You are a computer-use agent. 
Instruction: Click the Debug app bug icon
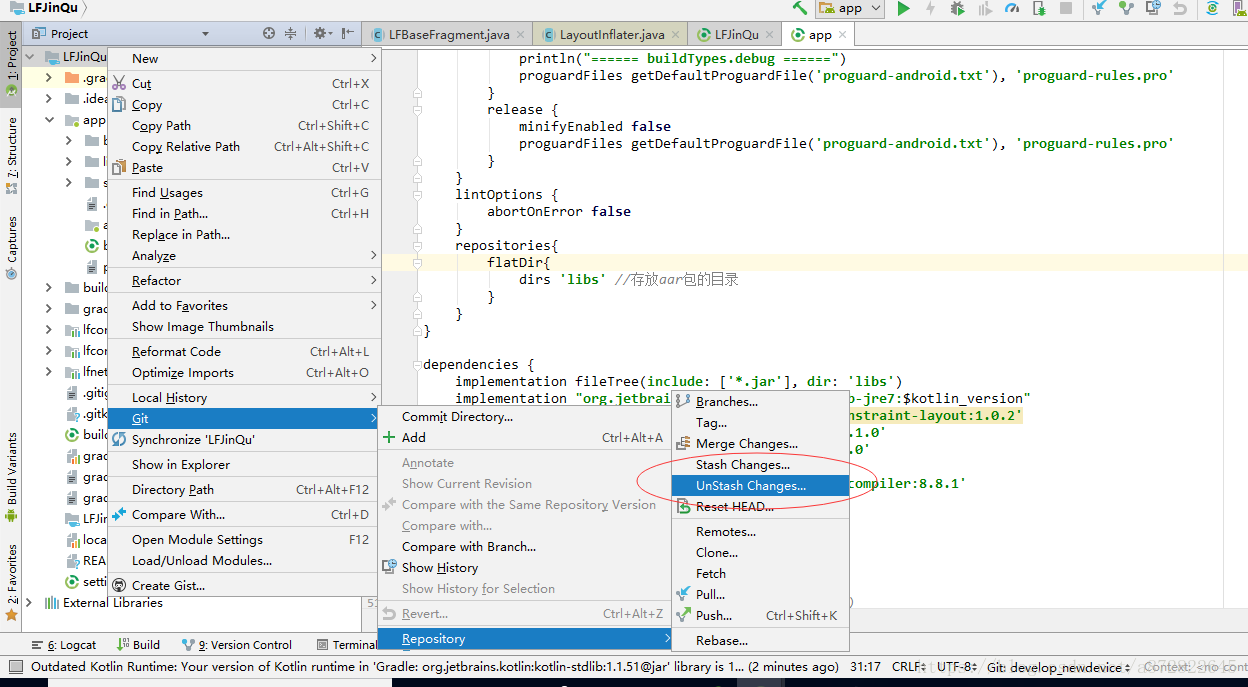pyautogui.click(x=958, y=8)
